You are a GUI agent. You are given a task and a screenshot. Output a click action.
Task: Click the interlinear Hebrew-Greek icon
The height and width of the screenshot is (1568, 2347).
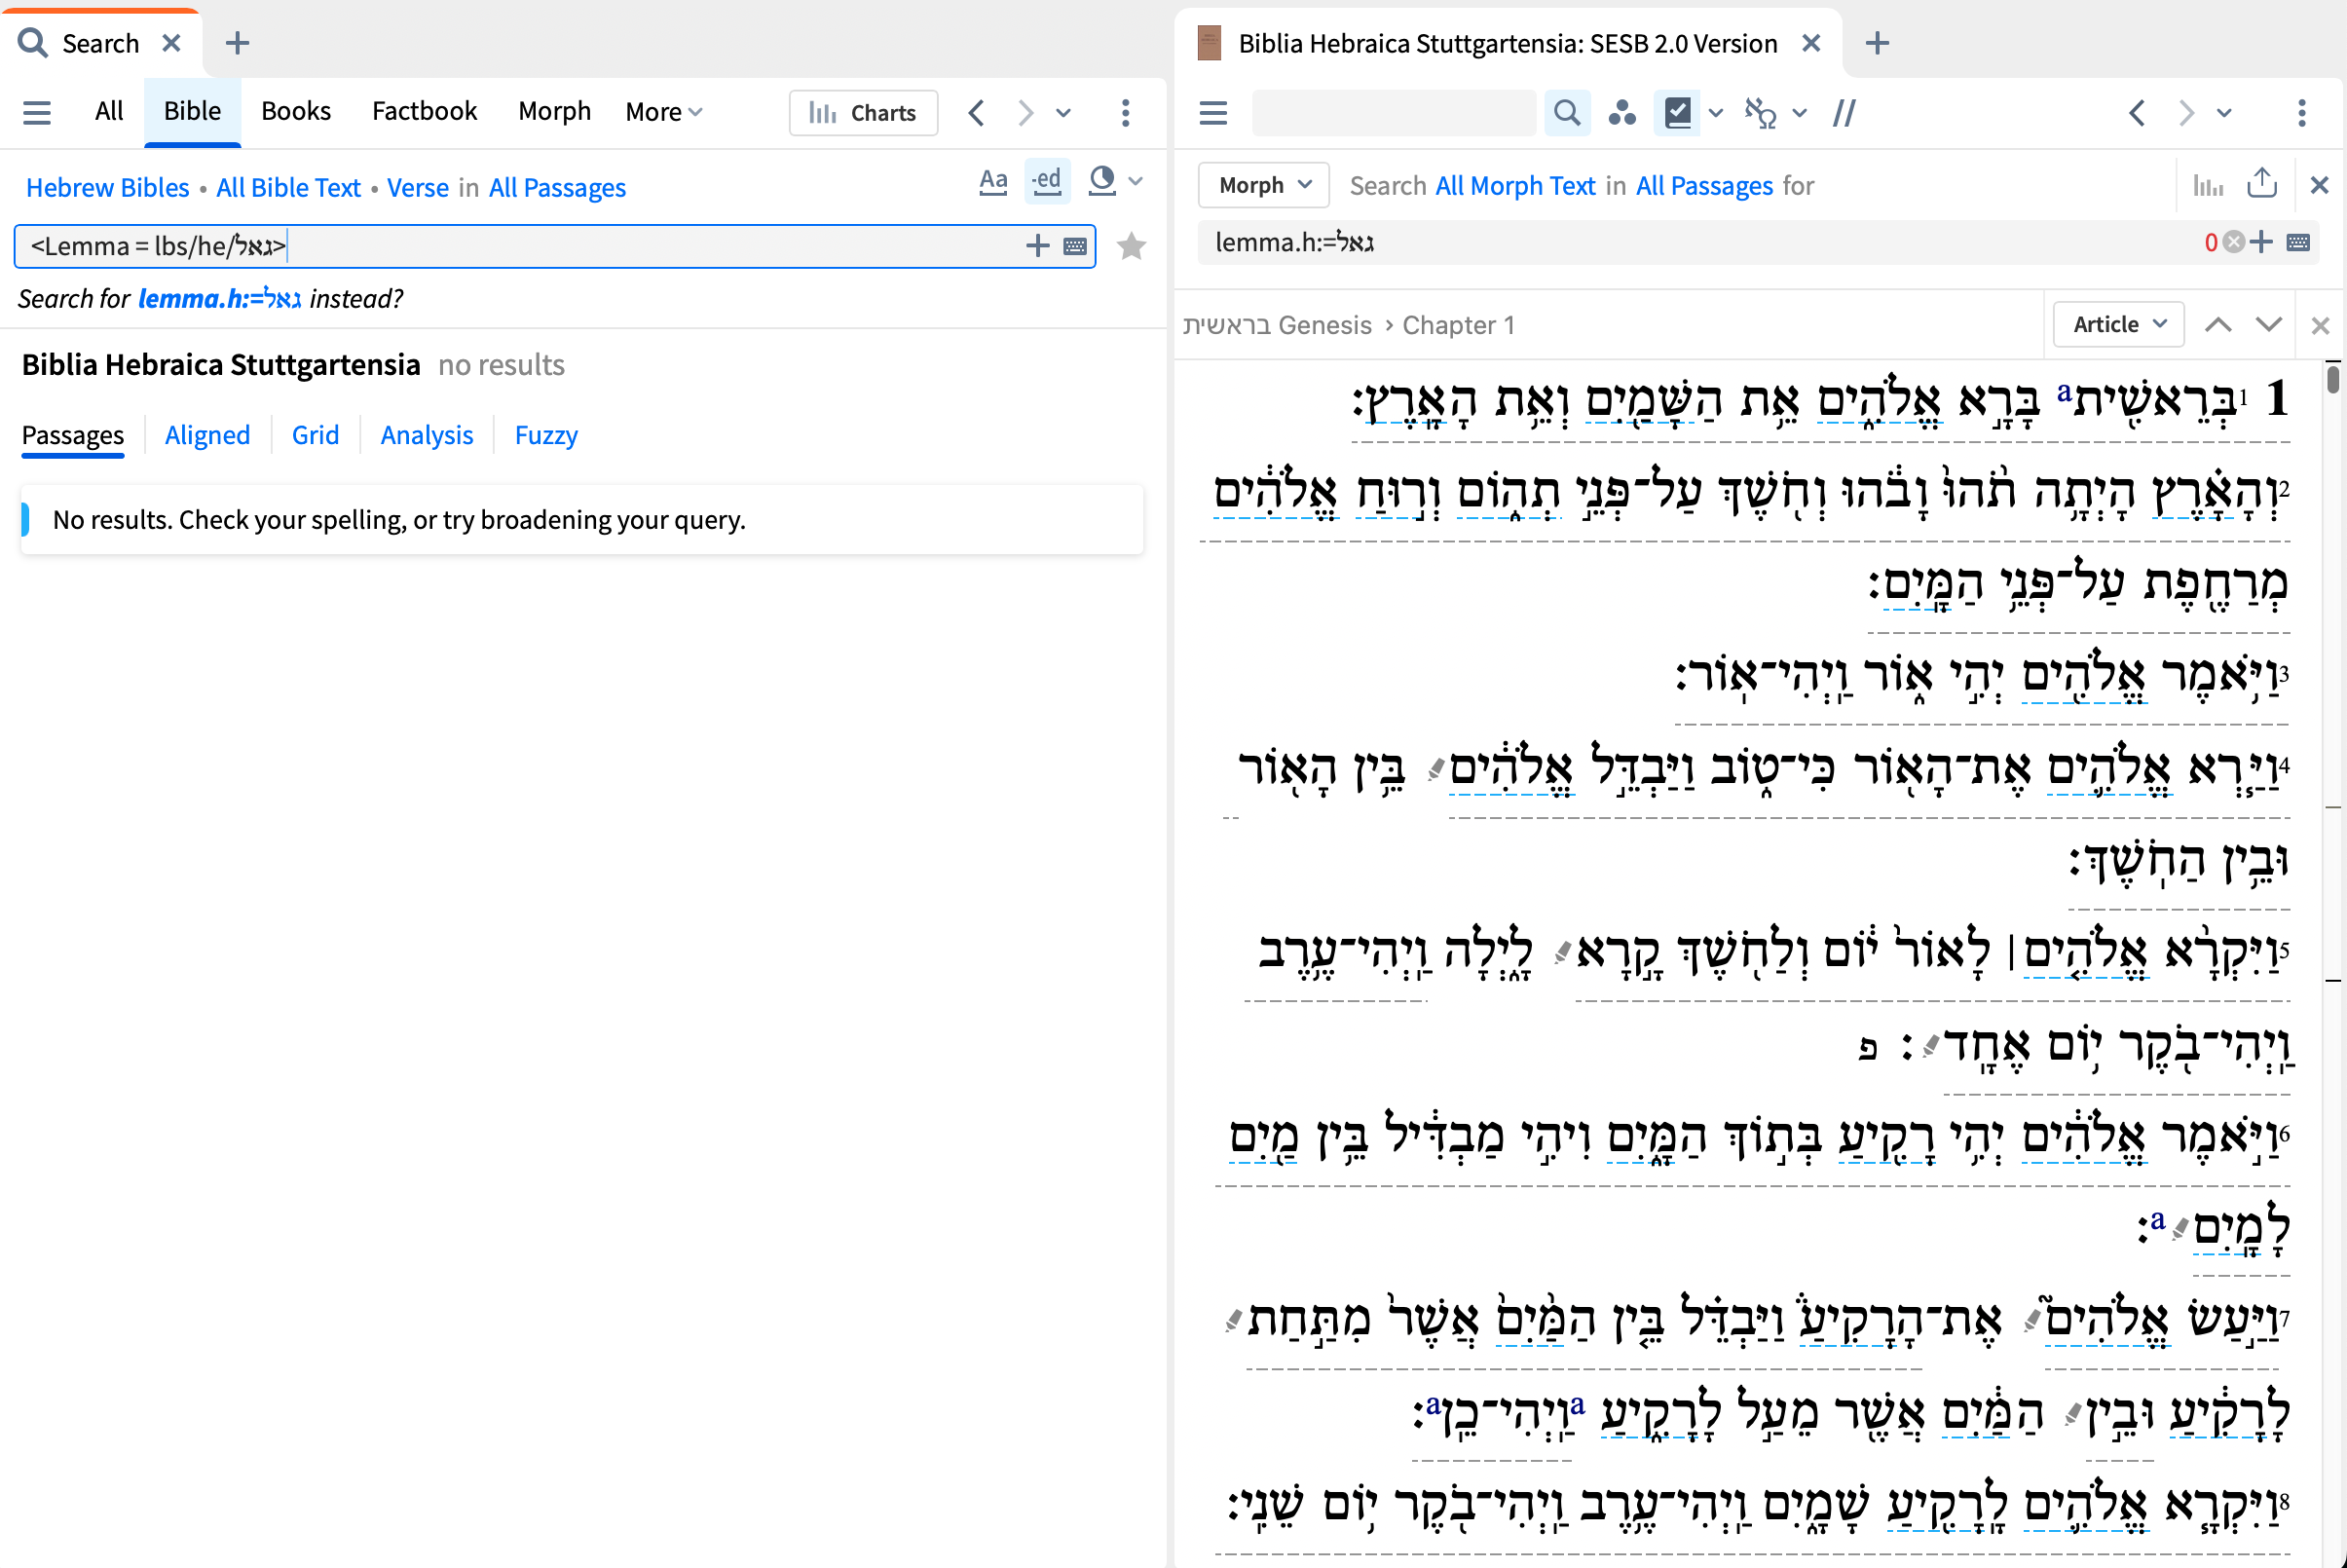(x=1759, y=113)
